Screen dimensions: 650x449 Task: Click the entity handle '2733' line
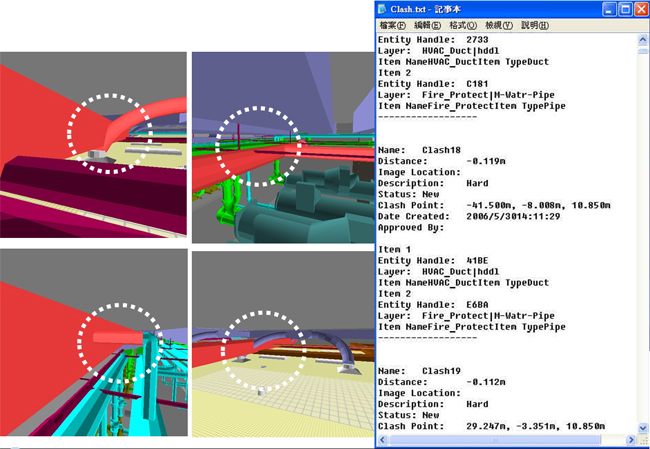[x=433, y=40]
